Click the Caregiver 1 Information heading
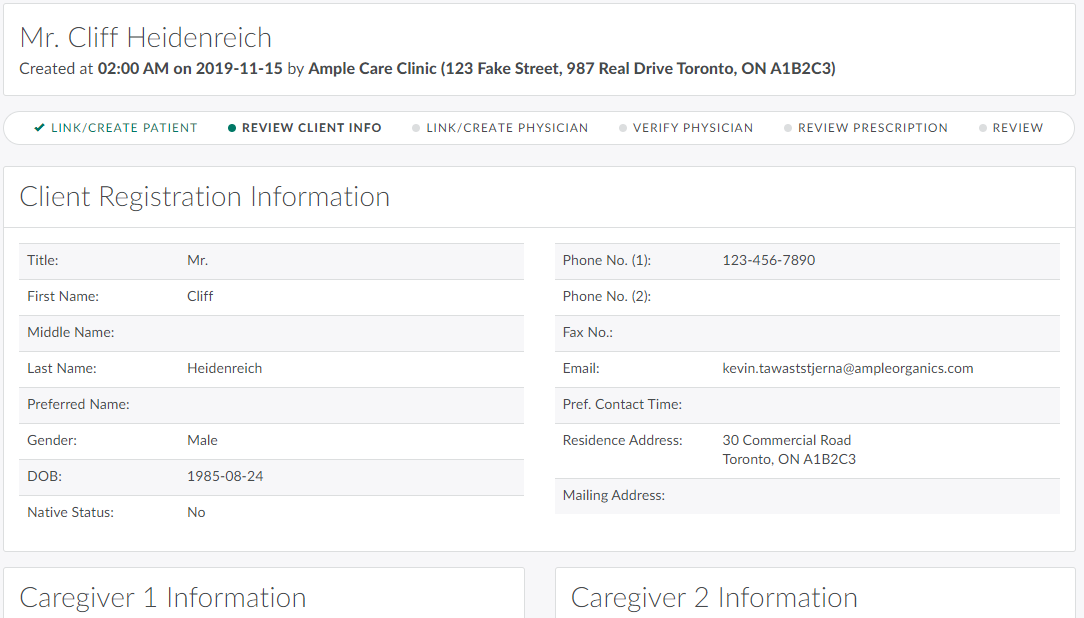This screenshot has width=1084, height=618. click(163, 598)
